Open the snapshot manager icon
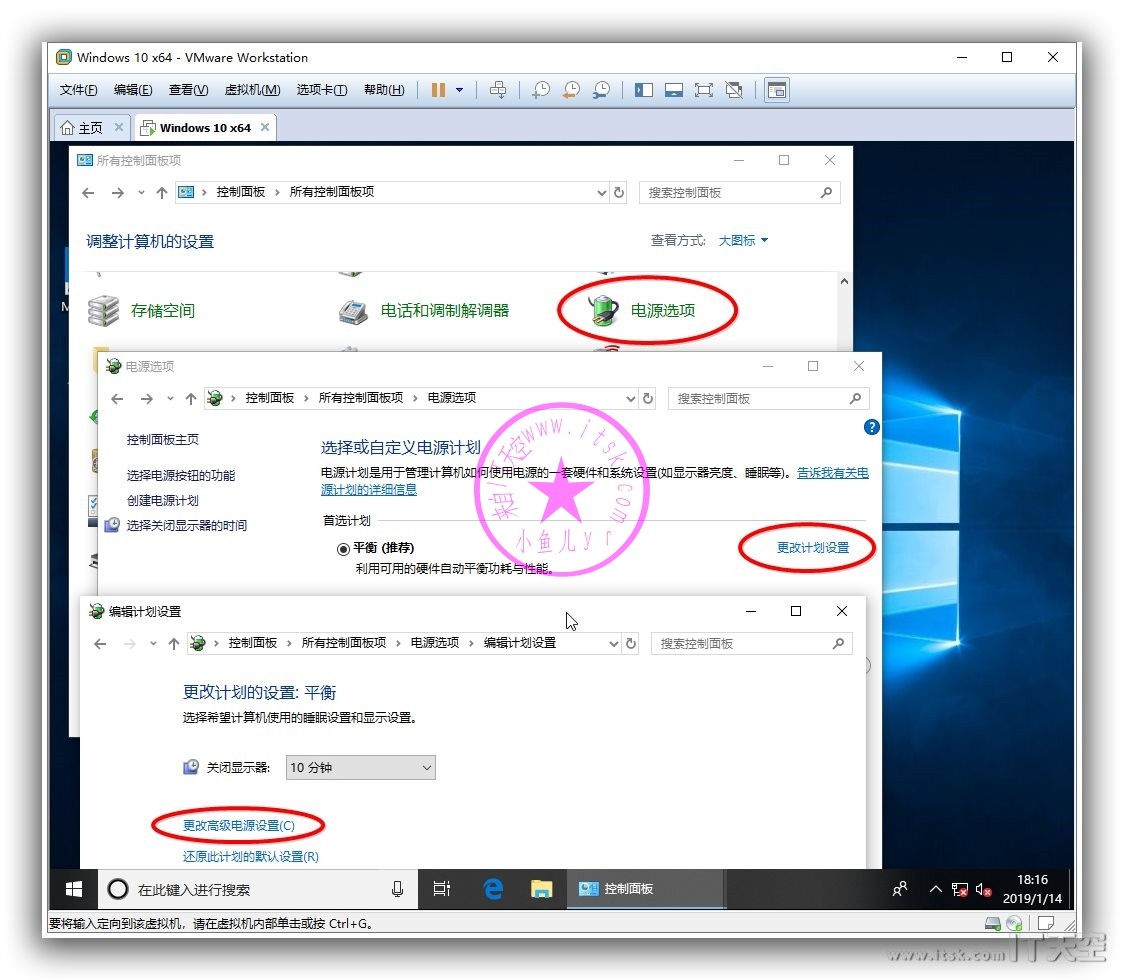The height and width of the screenshot is (980, 1124). [x=601, y=90]
